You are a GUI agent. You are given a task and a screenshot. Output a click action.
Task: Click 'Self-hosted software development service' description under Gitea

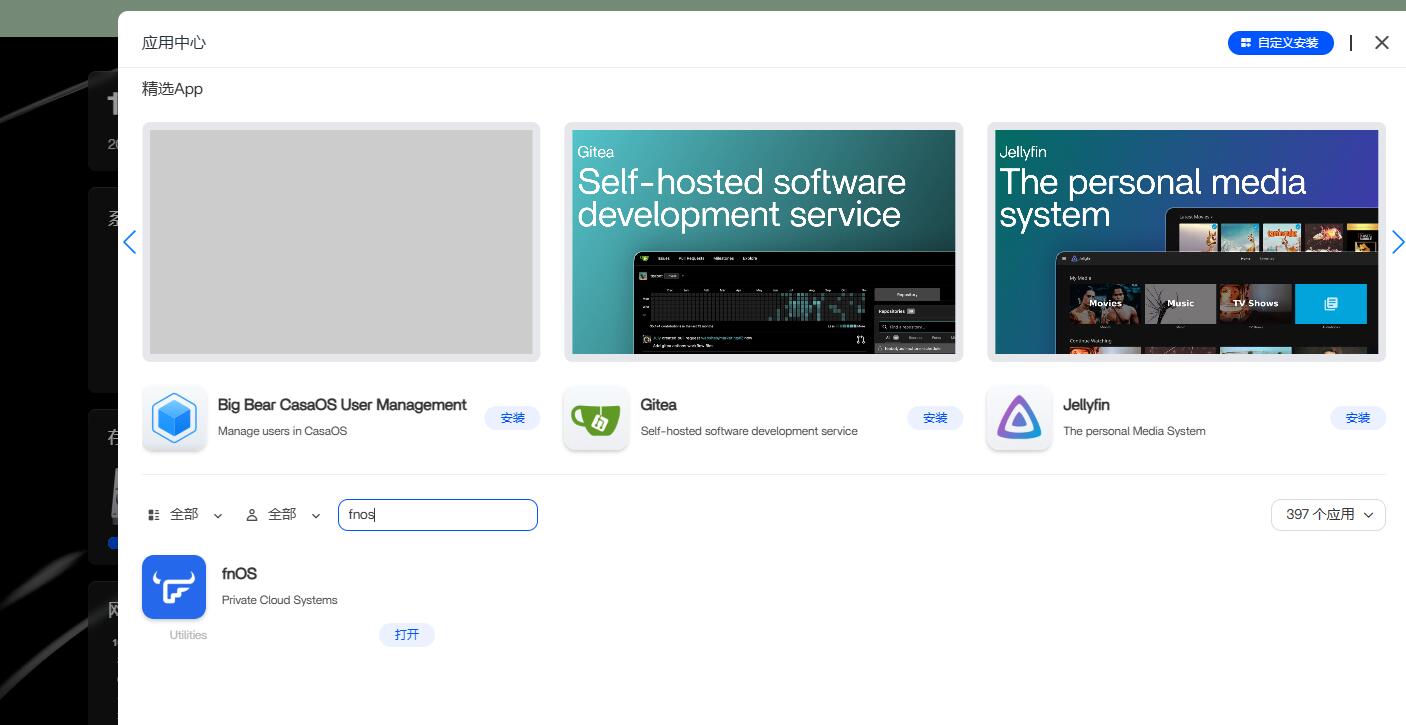tap(749, 431)
